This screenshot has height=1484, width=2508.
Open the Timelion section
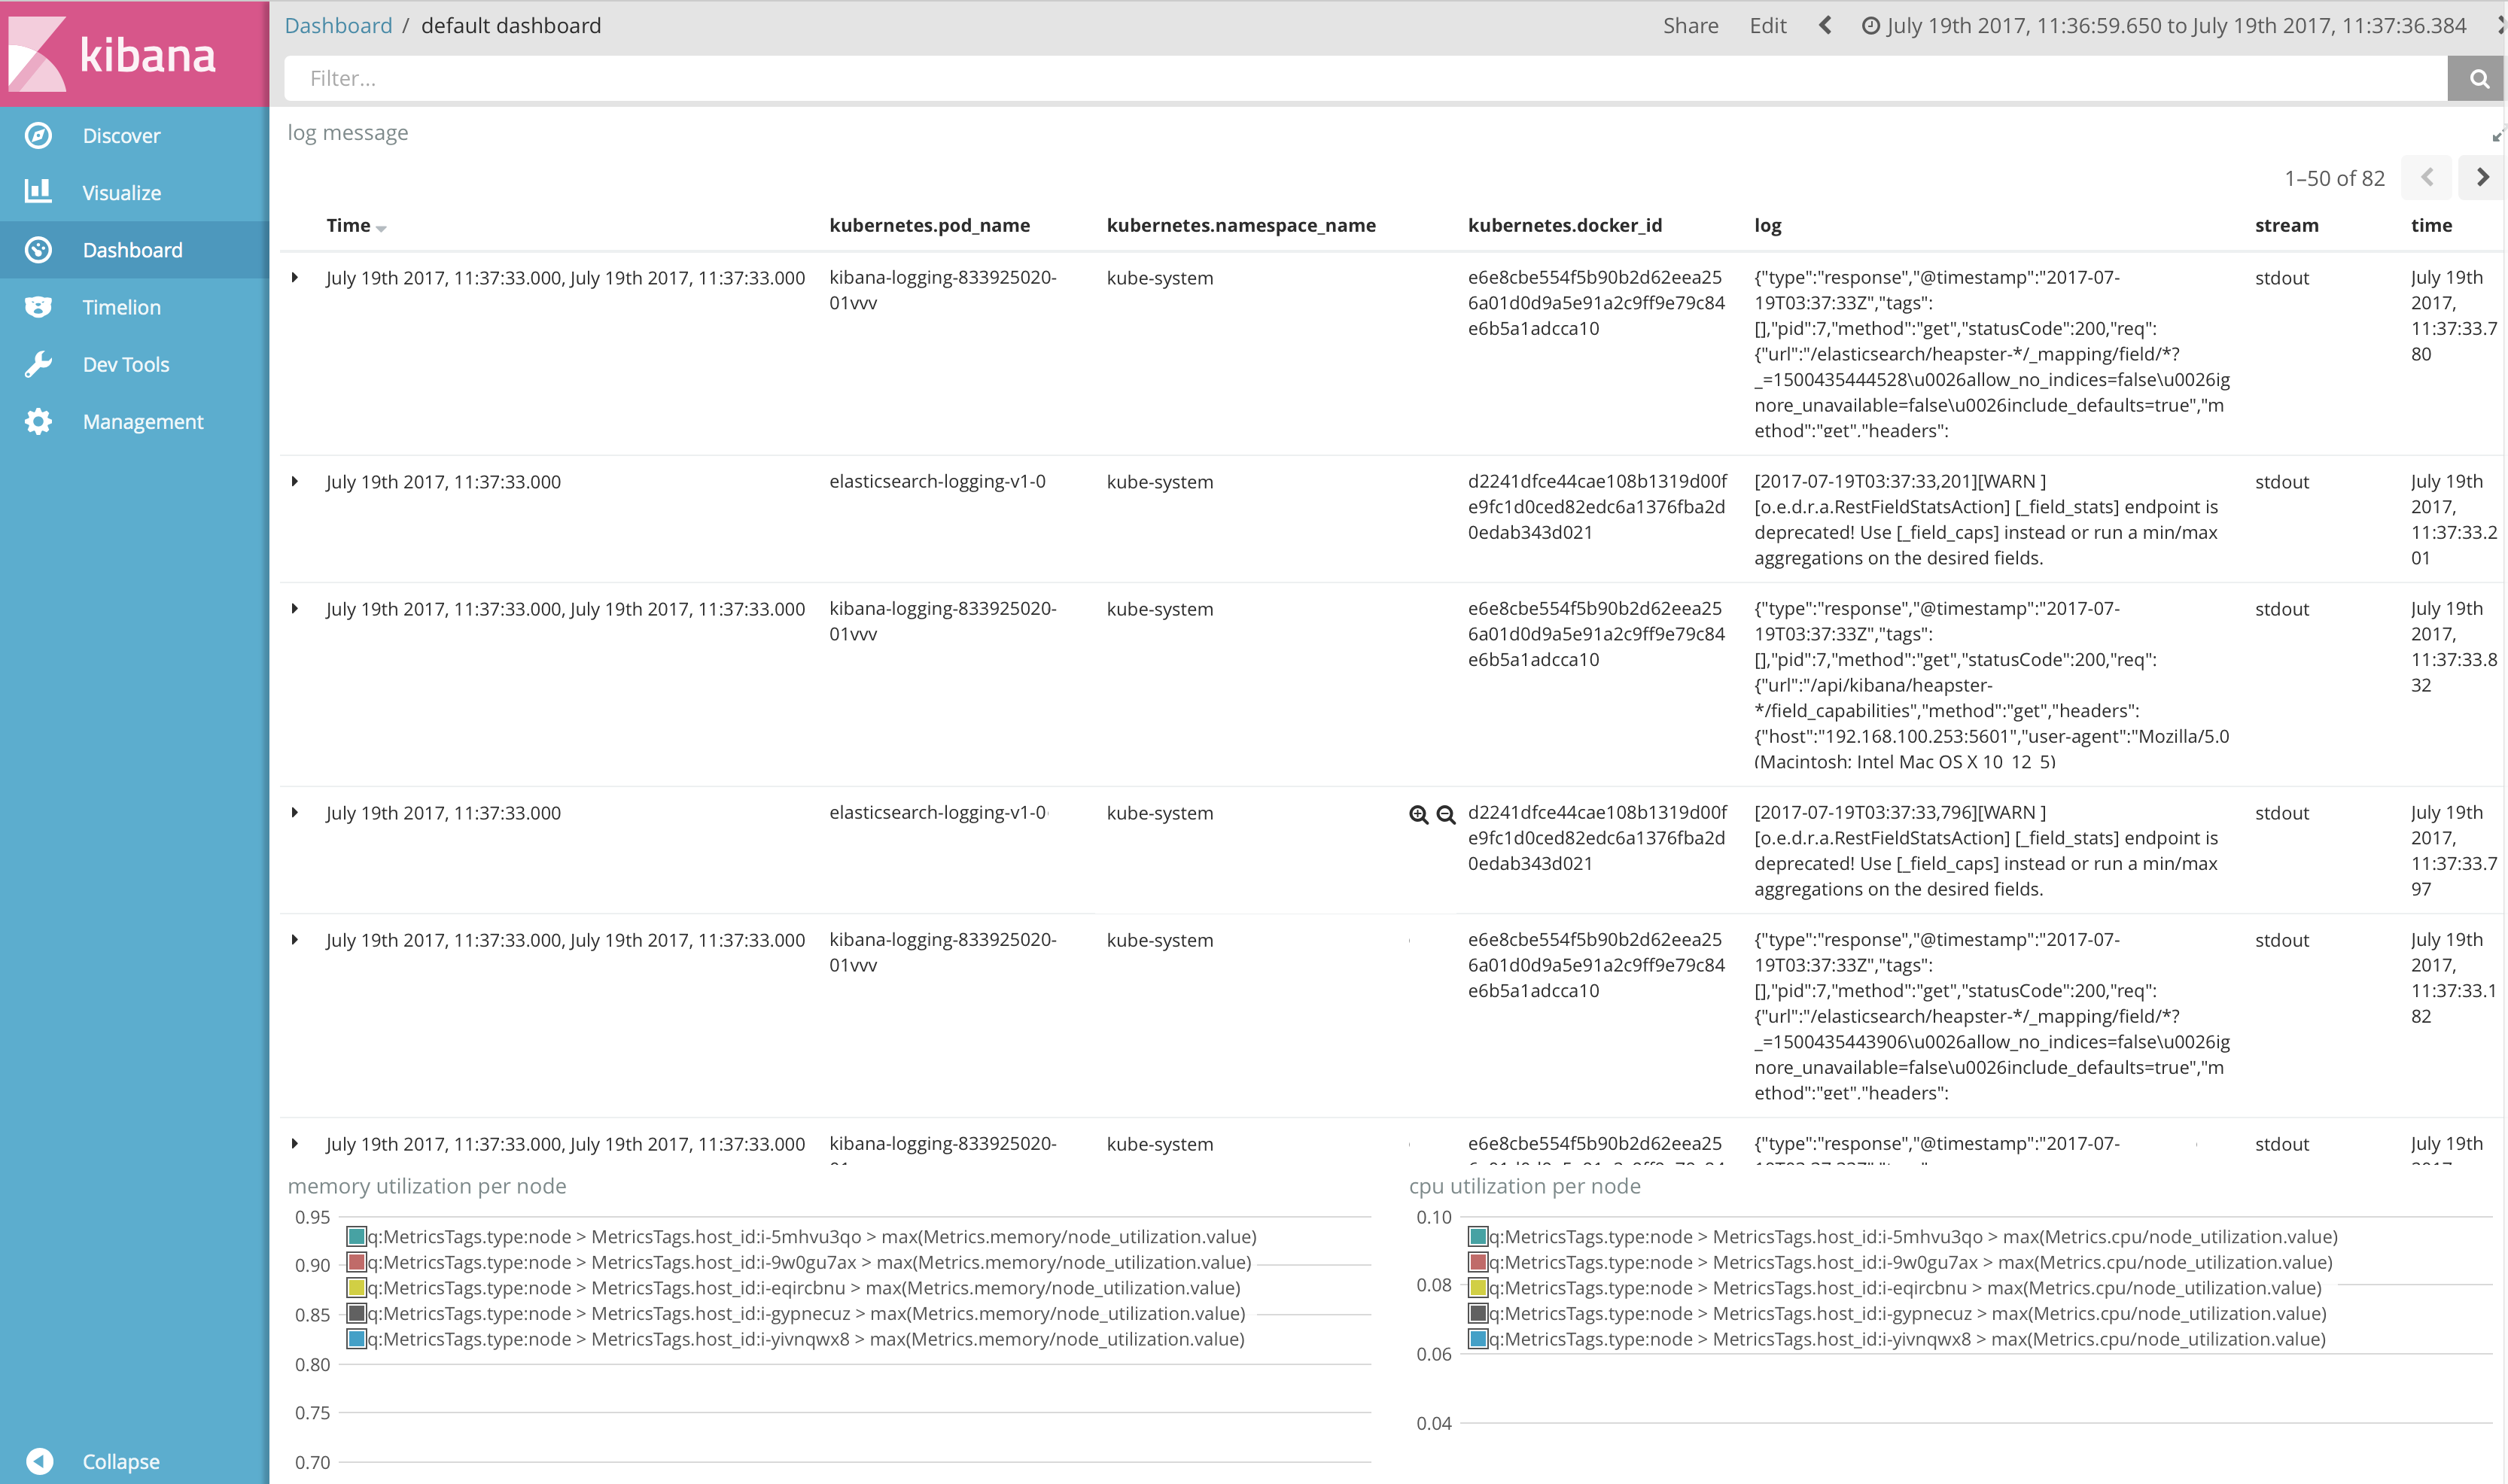click(120, 307)
